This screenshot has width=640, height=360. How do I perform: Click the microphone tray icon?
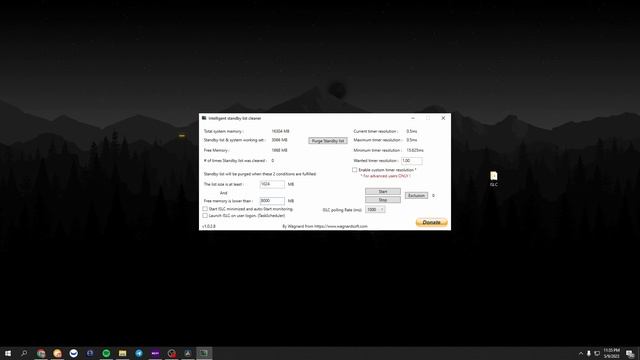tap(589, 353)
